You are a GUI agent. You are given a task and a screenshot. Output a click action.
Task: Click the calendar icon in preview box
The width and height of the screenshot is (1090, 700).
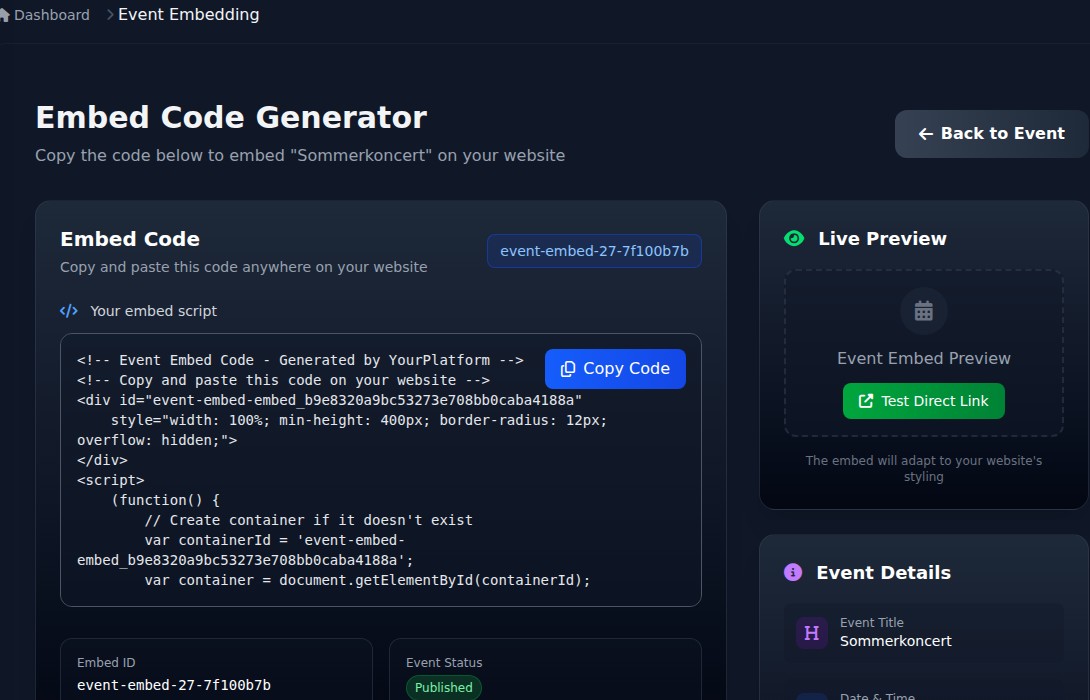[x=923, y=311]
